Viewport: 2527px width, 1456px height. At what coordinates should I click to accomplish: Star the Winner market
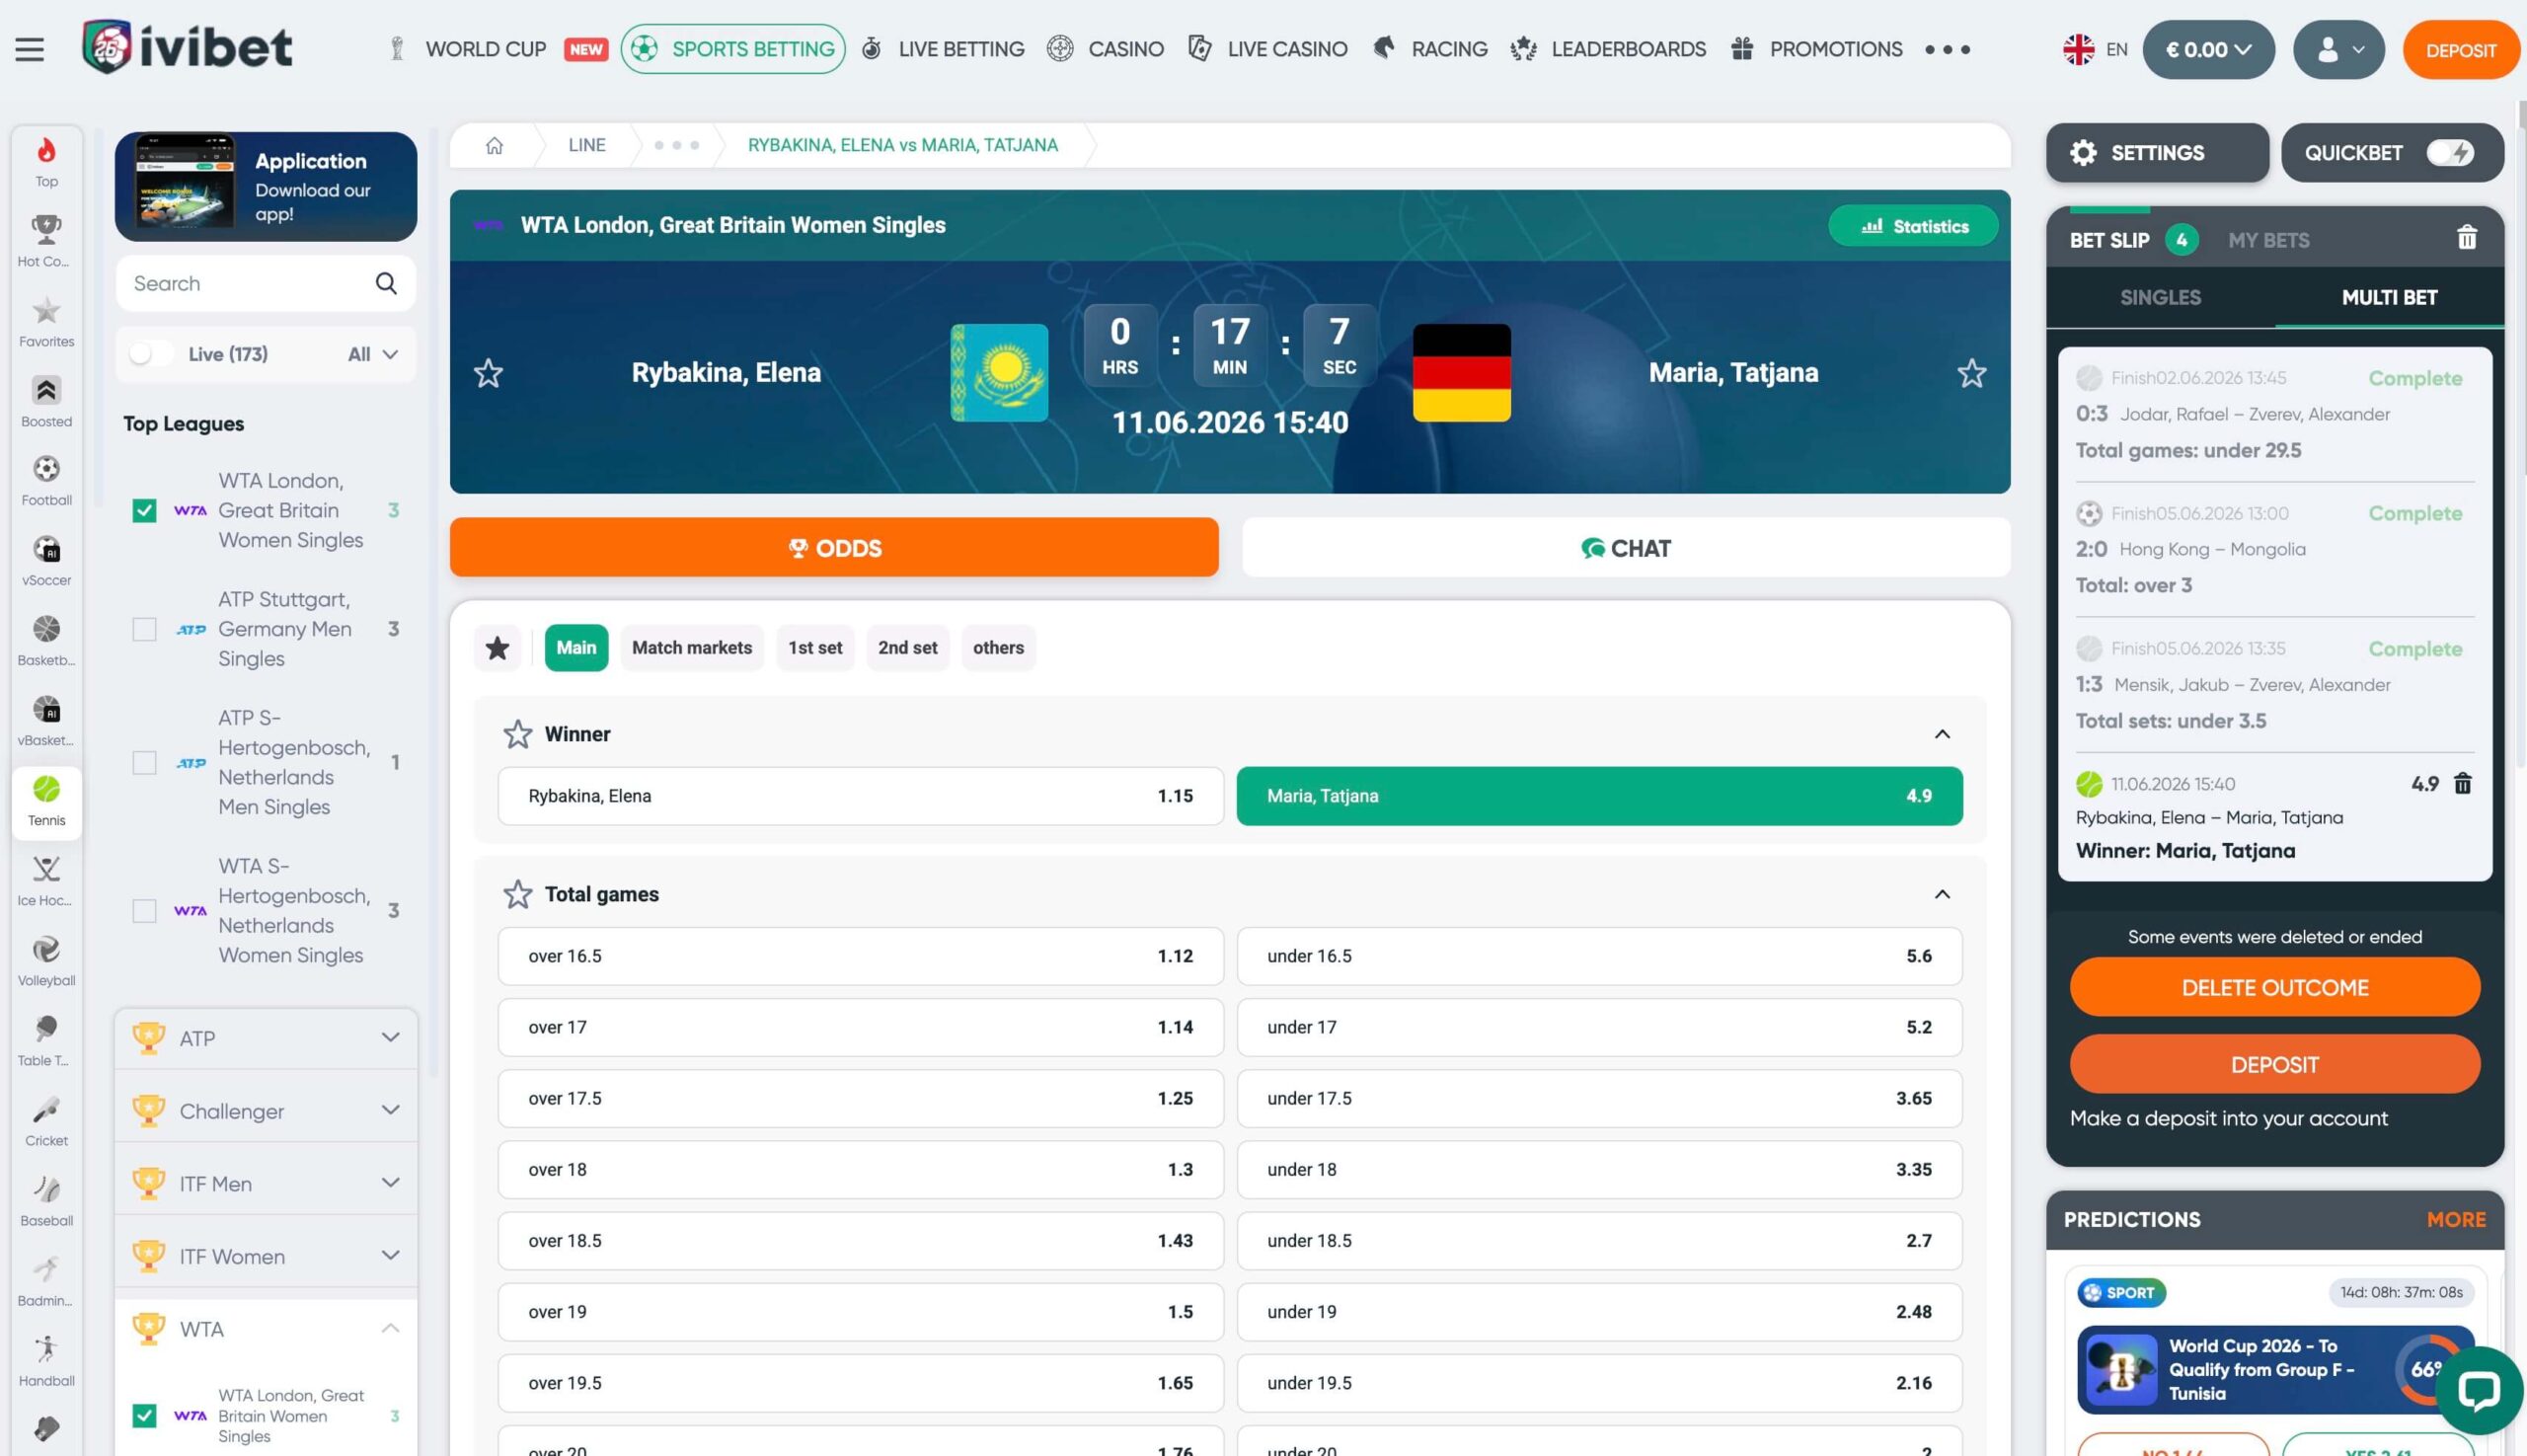517,734
